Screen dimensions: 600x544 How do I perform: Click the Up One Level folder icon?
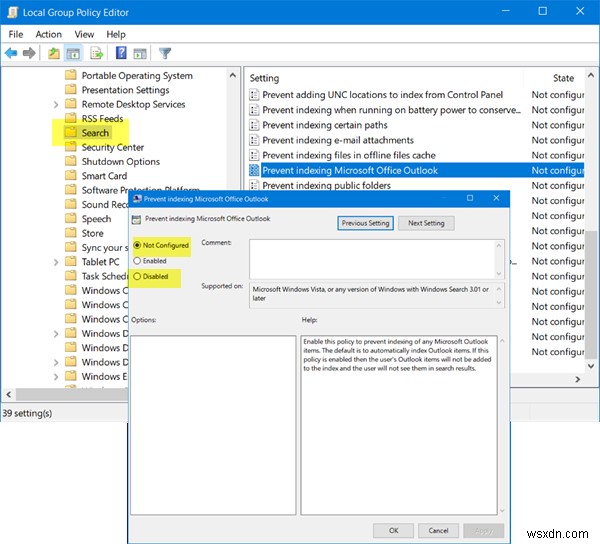pyautogui.click(x=53, y=53)
